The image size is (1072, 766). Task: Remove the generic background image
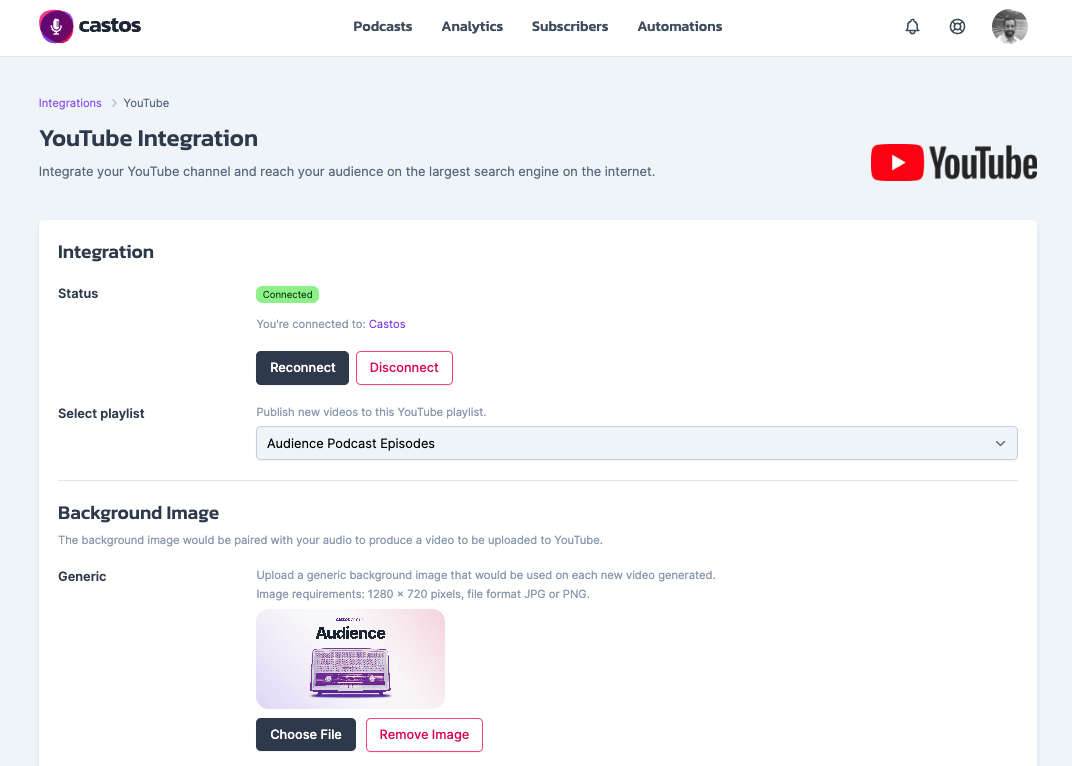(x=424, y=735)
